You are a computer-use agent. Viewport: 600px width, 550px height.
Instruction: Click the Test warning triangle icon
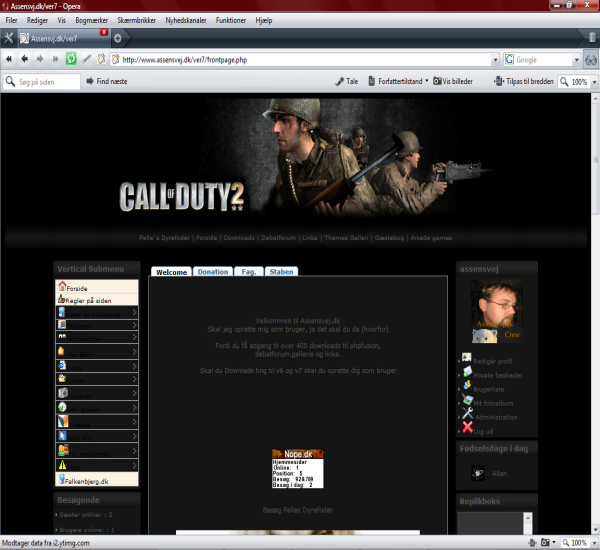pos(62,465)
